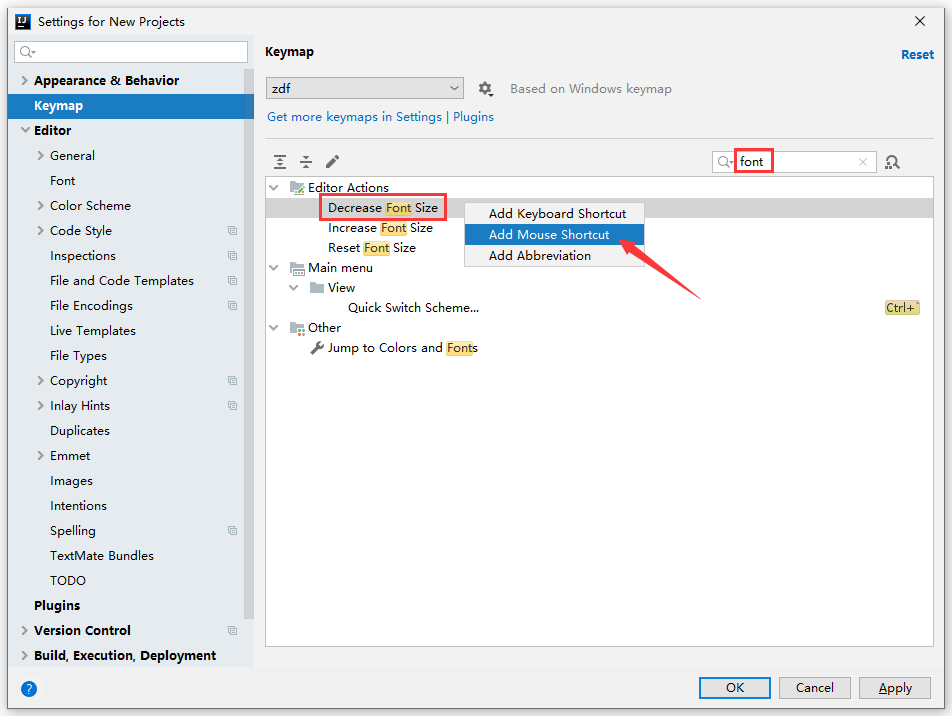The height and width of the screenshot is (716, 952).
Task: Collapse the Main menu tree group
Action: pos(274,268)
